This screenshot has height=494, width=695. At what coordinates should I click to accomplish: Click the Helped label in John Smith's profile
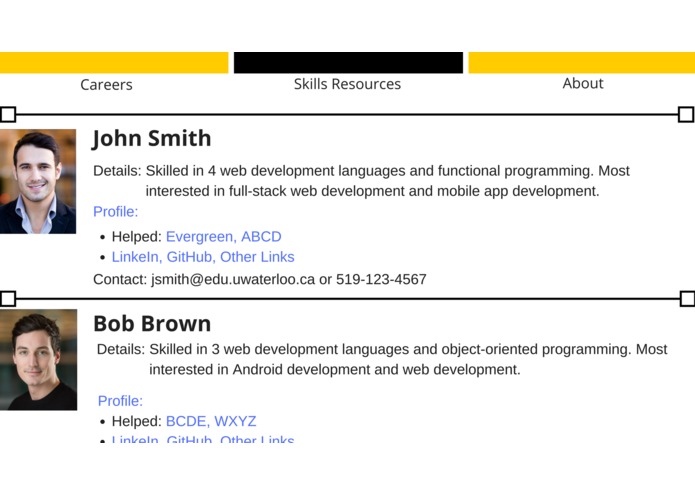coord(137,237)
